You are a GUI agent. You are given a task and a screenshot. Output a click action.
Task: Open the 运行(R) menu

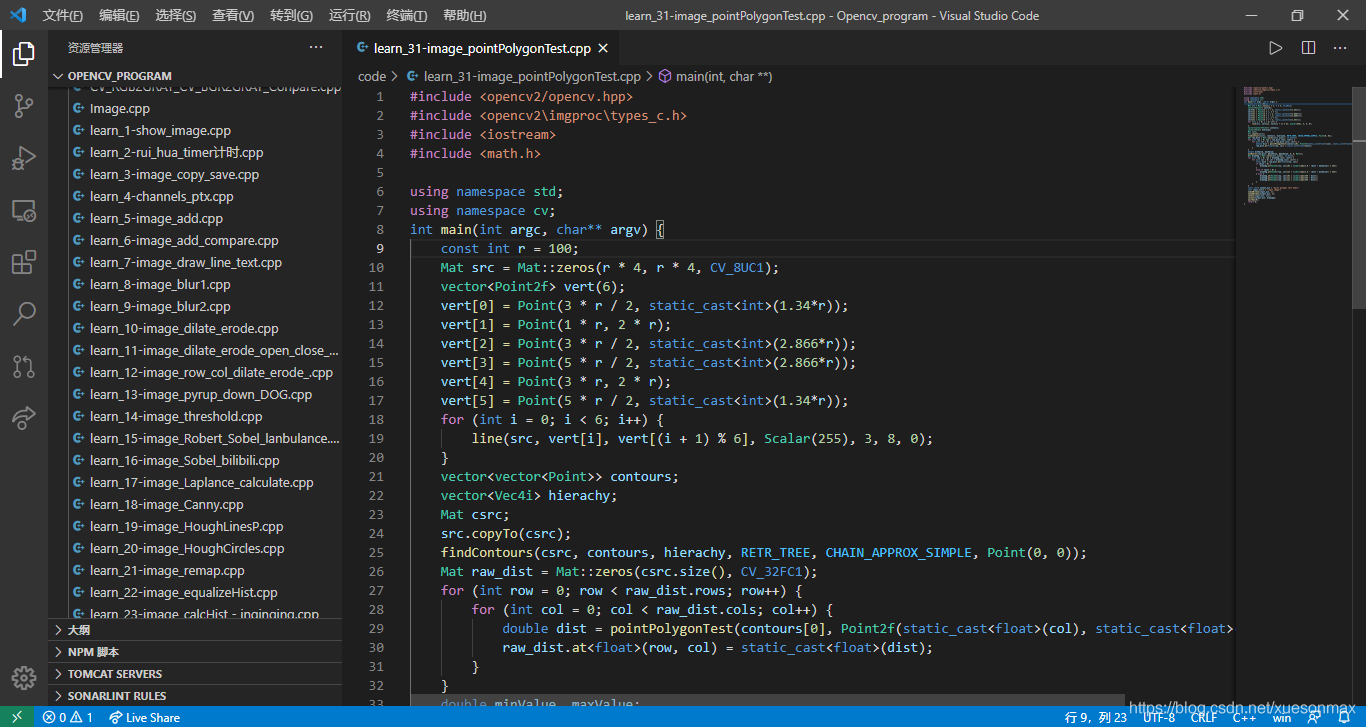349,16
